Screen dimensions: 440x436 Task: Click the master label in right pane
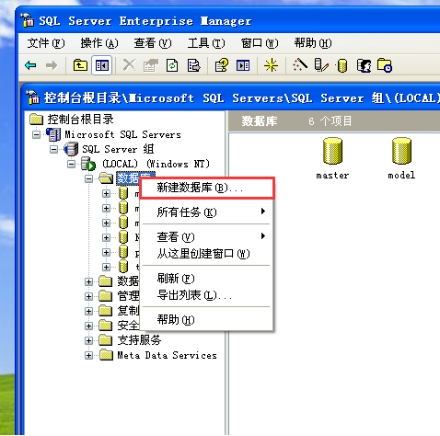(x=333, y=175)
